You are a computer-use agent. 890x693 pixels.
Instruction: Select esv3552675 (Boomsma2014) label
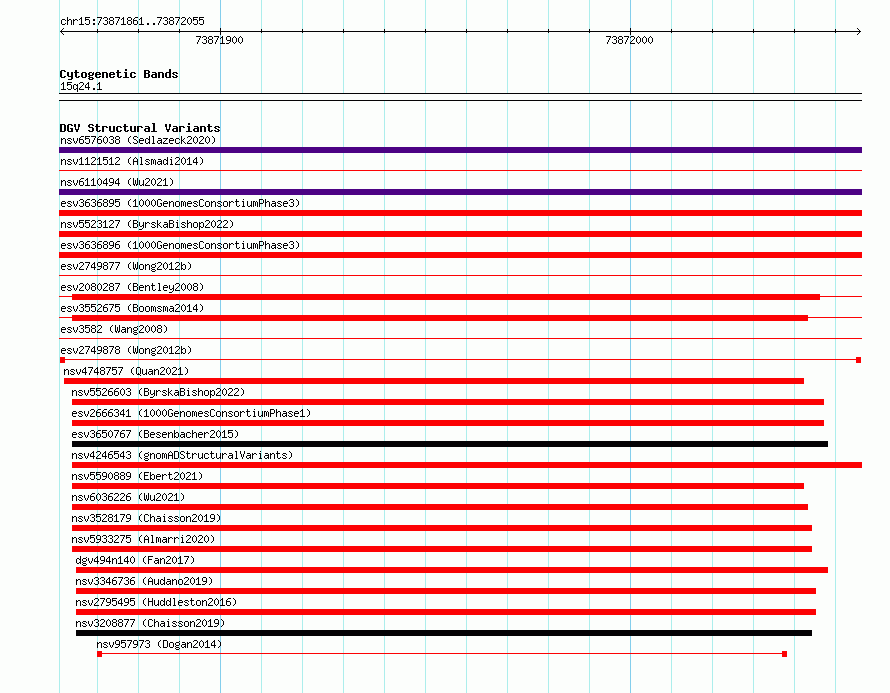[132, 308]
